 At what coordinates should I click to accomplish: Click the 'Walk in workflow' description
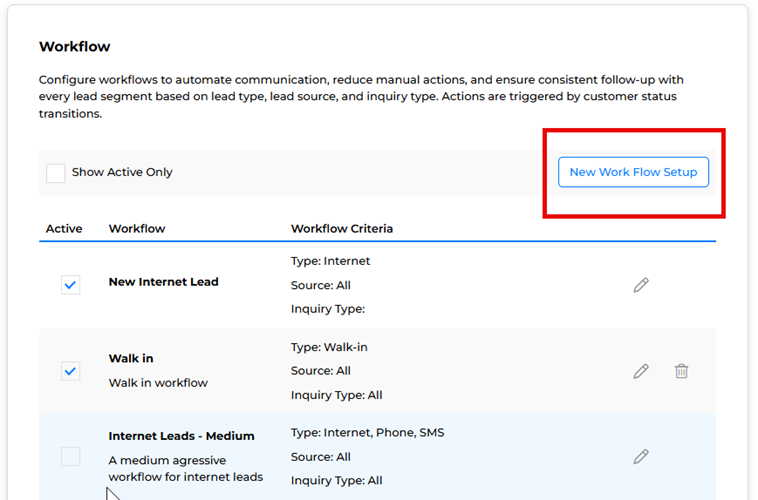click(158, 382)
